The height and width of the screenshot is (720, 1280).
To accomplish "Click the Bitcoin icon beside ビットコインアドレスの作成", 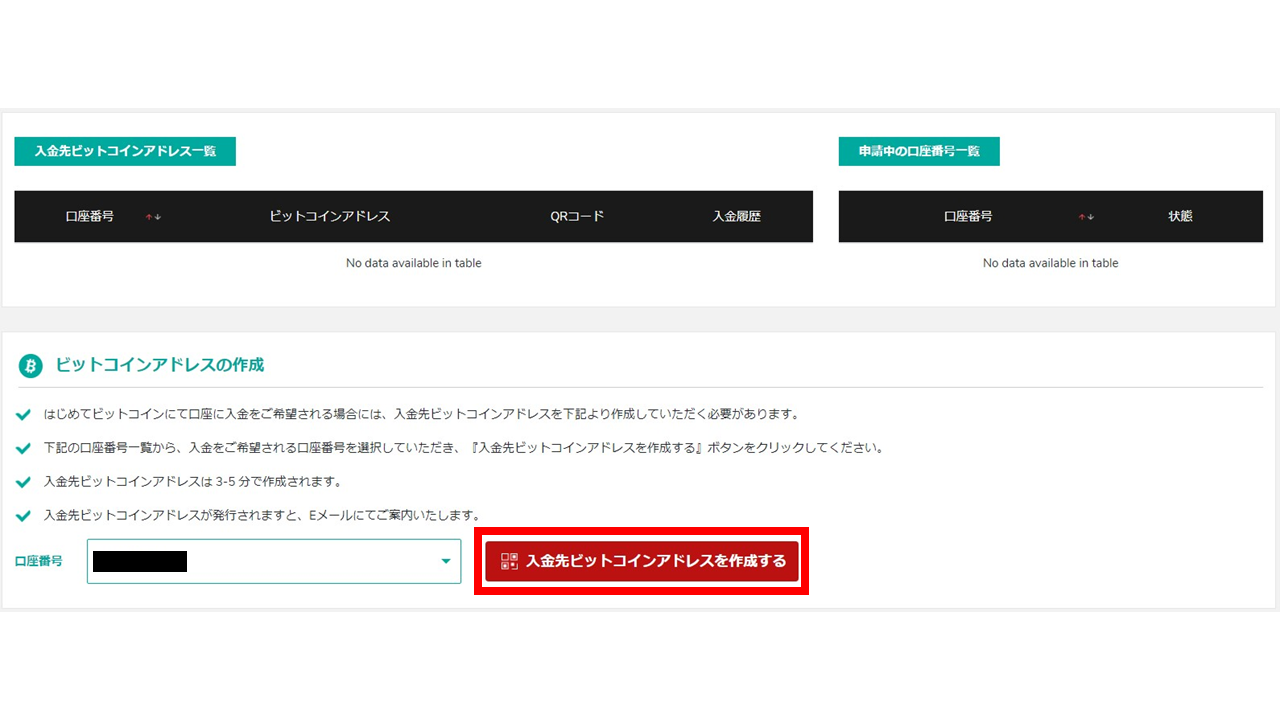I will pyautogui.click(x=30, y=366).
